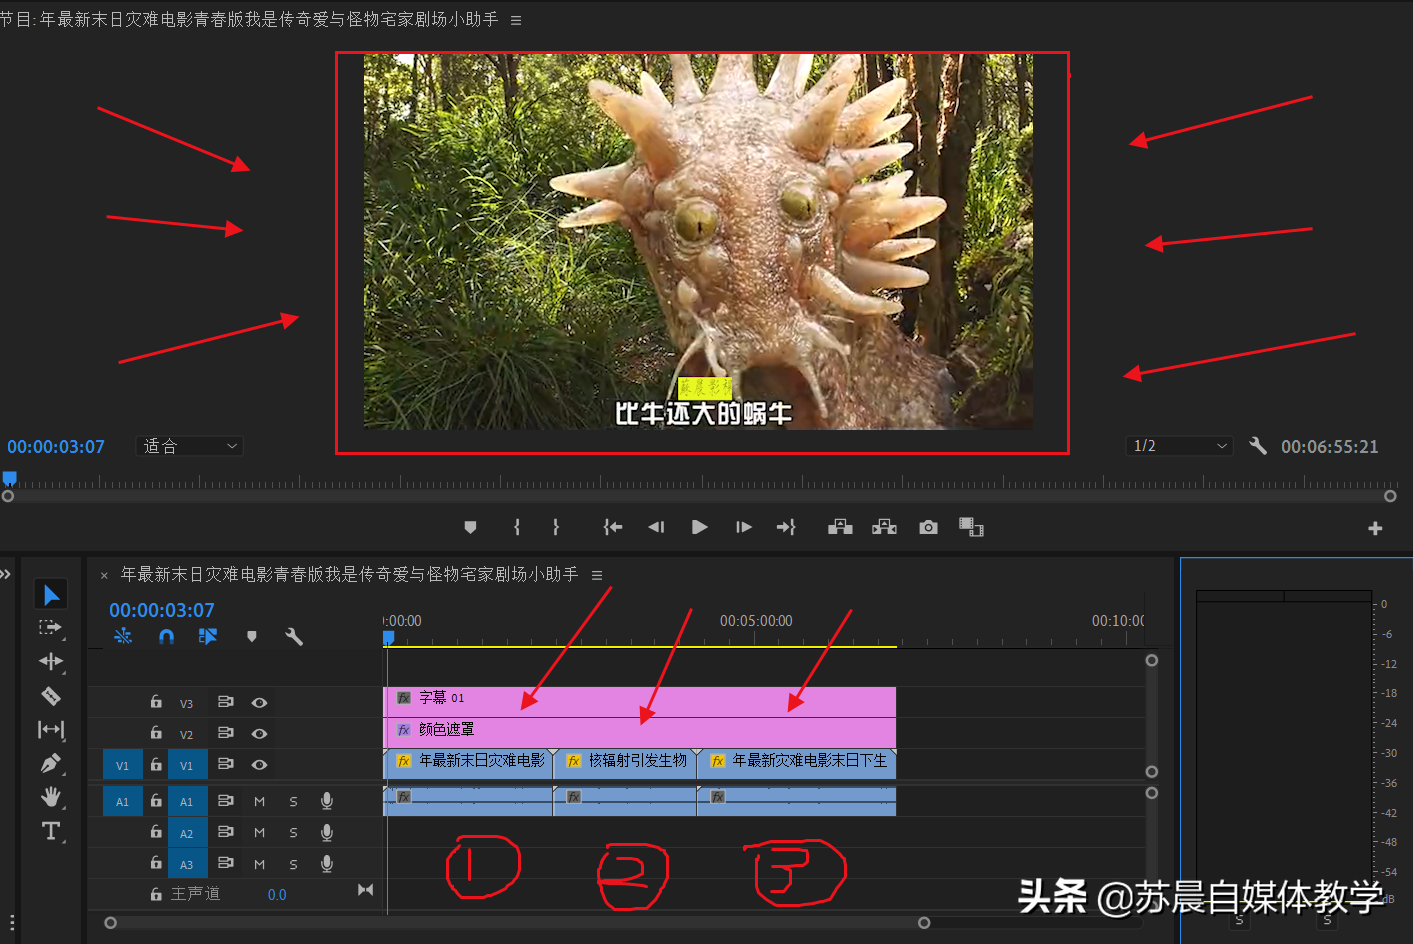Click timeline timecode 00:00:03:07
The image size is (1413, 944).
pyautogui.click(x=162, y=610)
